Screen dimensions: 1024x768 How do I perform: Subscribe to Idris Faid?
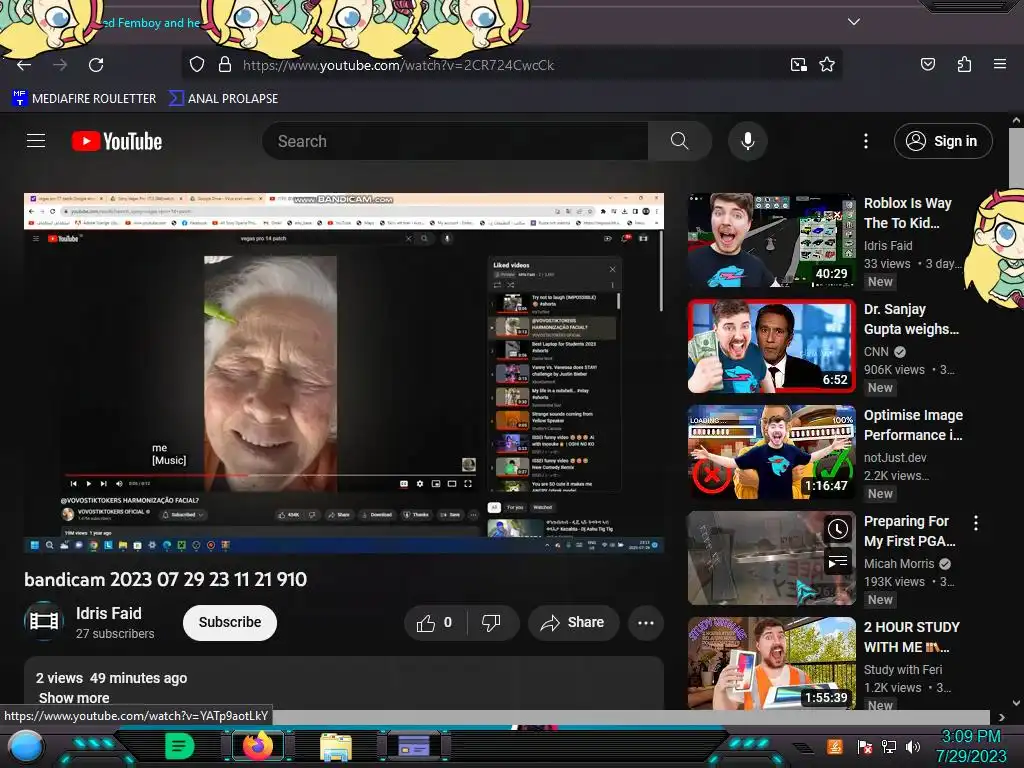tap(230, 622)
